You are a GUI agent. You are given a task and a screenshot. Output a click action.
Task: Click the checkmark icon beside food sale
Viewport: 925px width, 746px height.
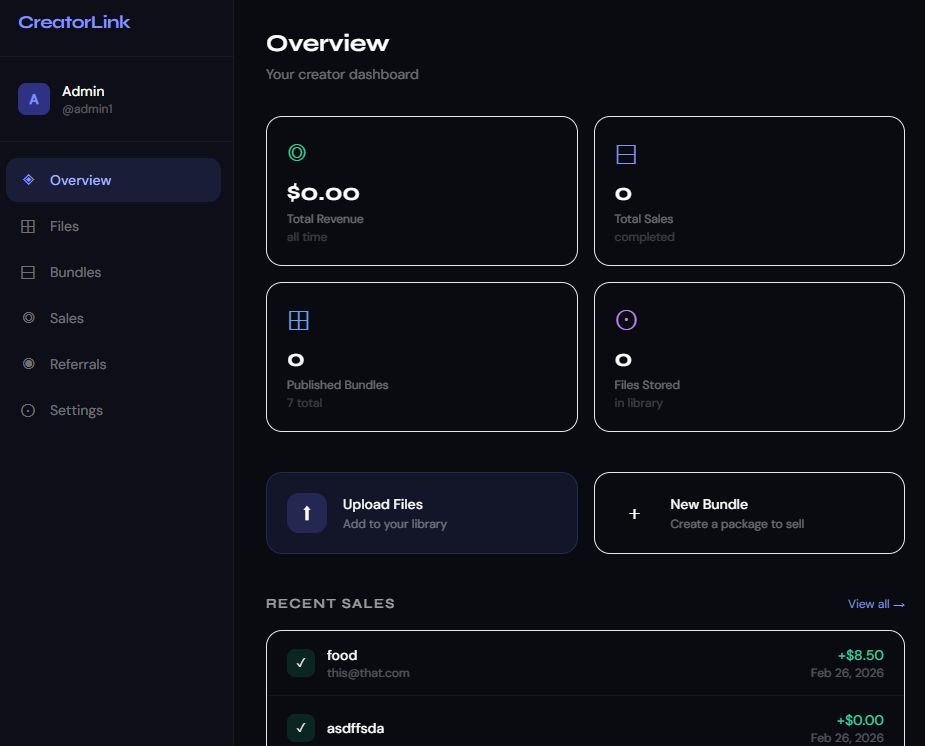pos(301,663)
